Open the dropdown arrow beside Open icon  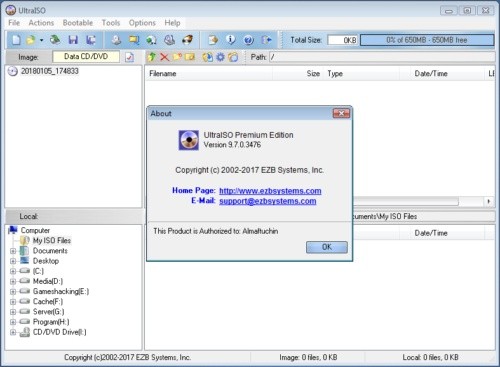tap(41, 40)
